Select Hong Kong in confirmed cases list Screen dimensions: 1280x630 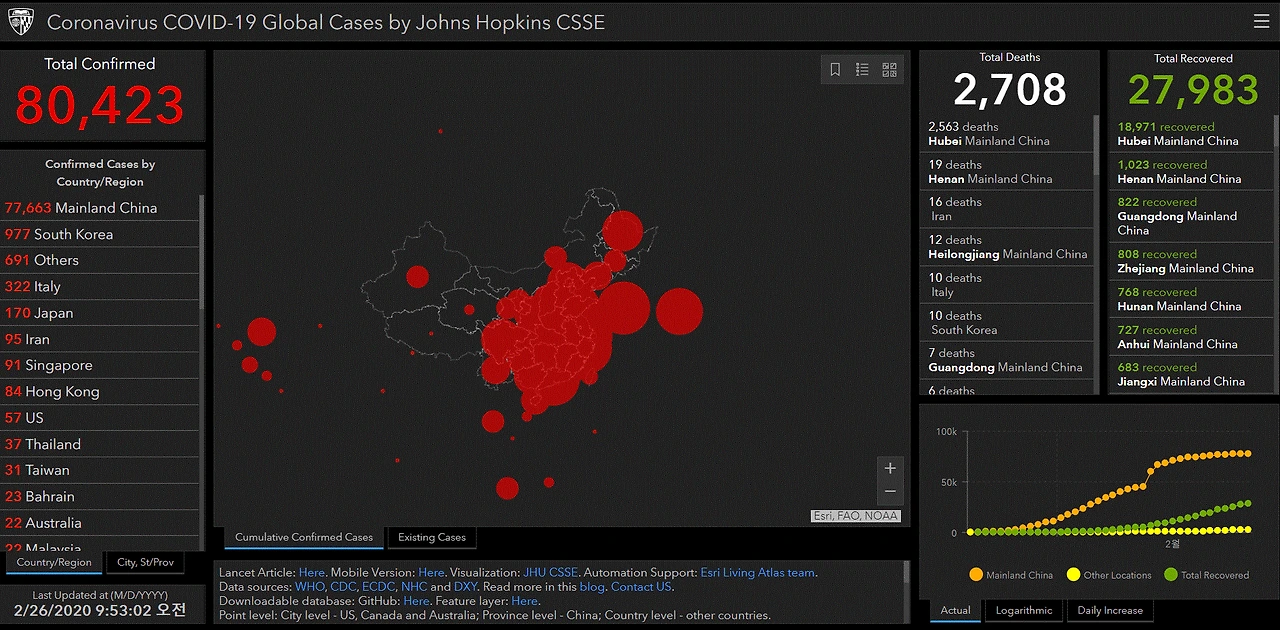(100, 392)
